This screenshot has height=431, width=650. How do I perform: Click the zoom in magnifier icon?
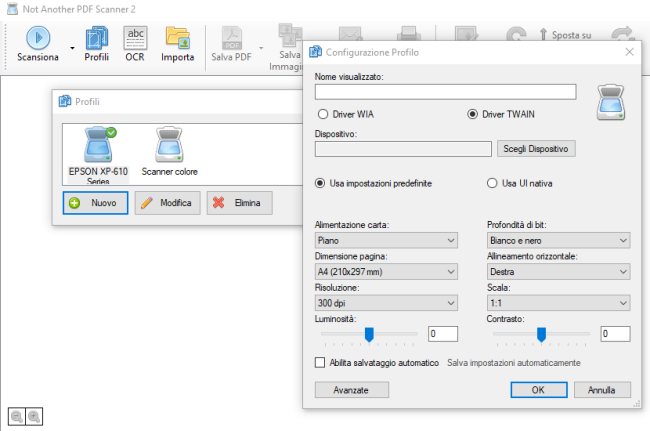click(34, 415)
